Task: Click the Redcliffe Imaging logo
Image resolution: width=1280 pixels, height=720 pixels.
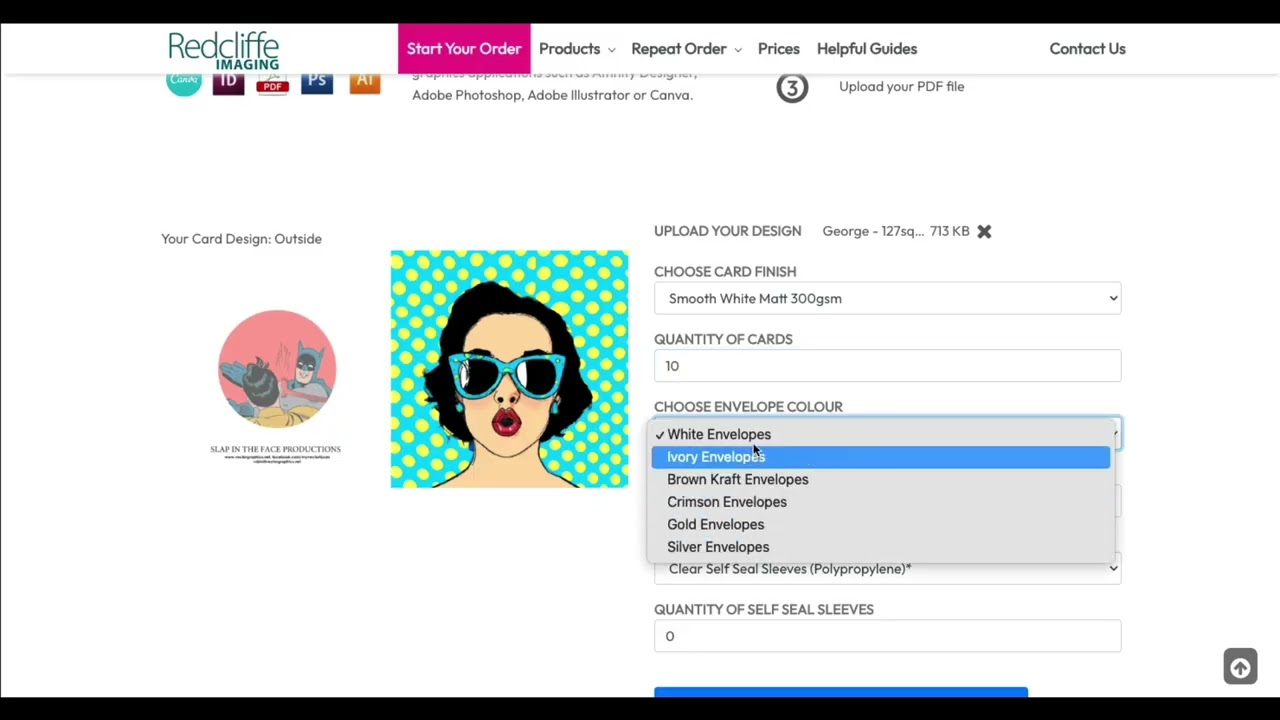Action: tap(223, 50)
